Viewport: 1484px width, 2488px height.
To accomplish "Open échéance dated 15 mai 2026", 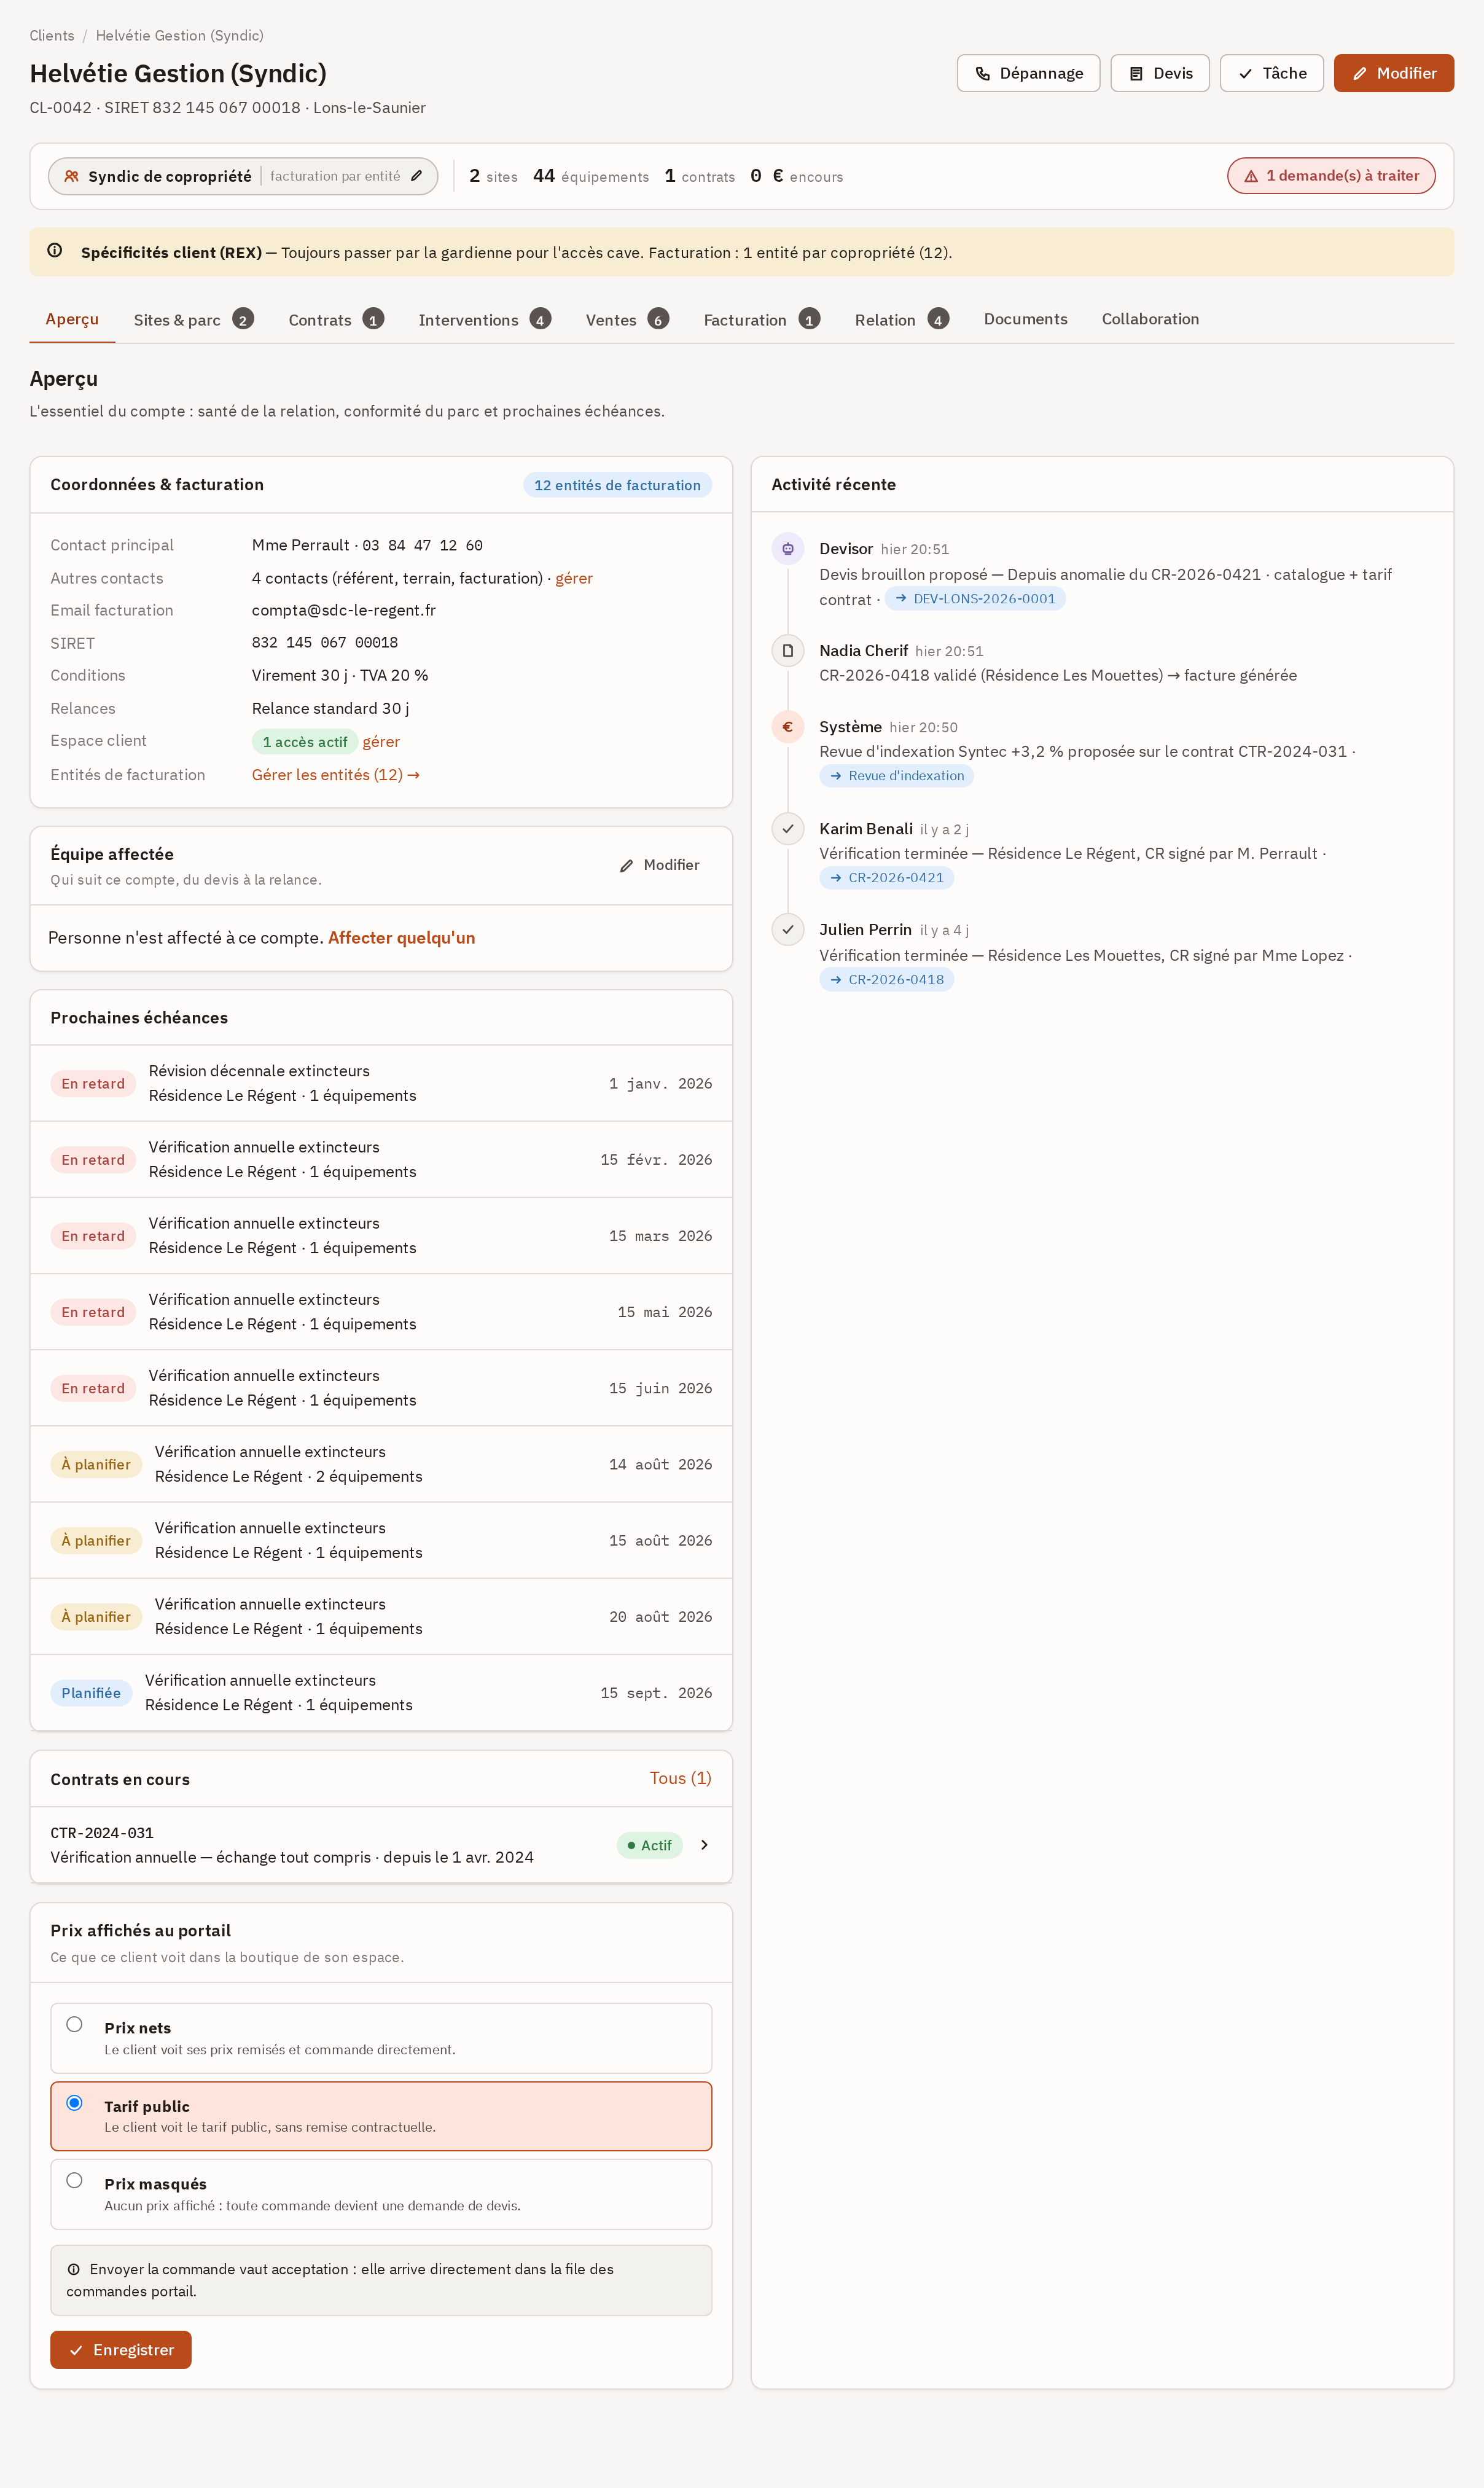I will [381, 1311].
